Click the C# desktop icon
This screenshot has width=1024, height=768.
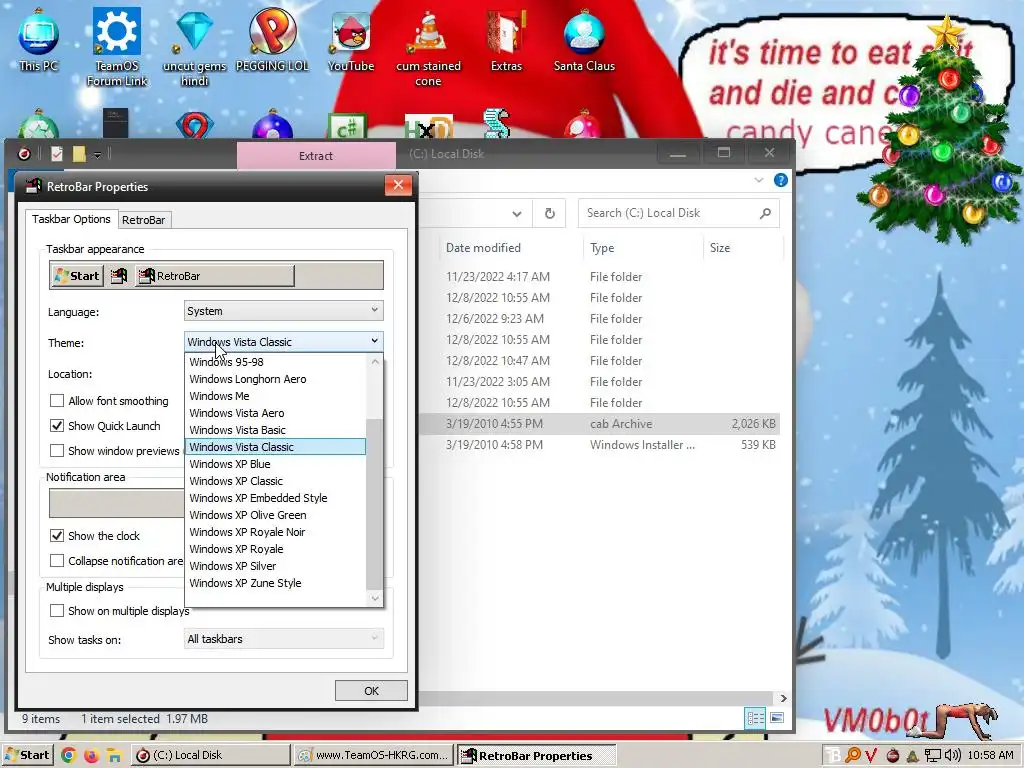(347, 126)
